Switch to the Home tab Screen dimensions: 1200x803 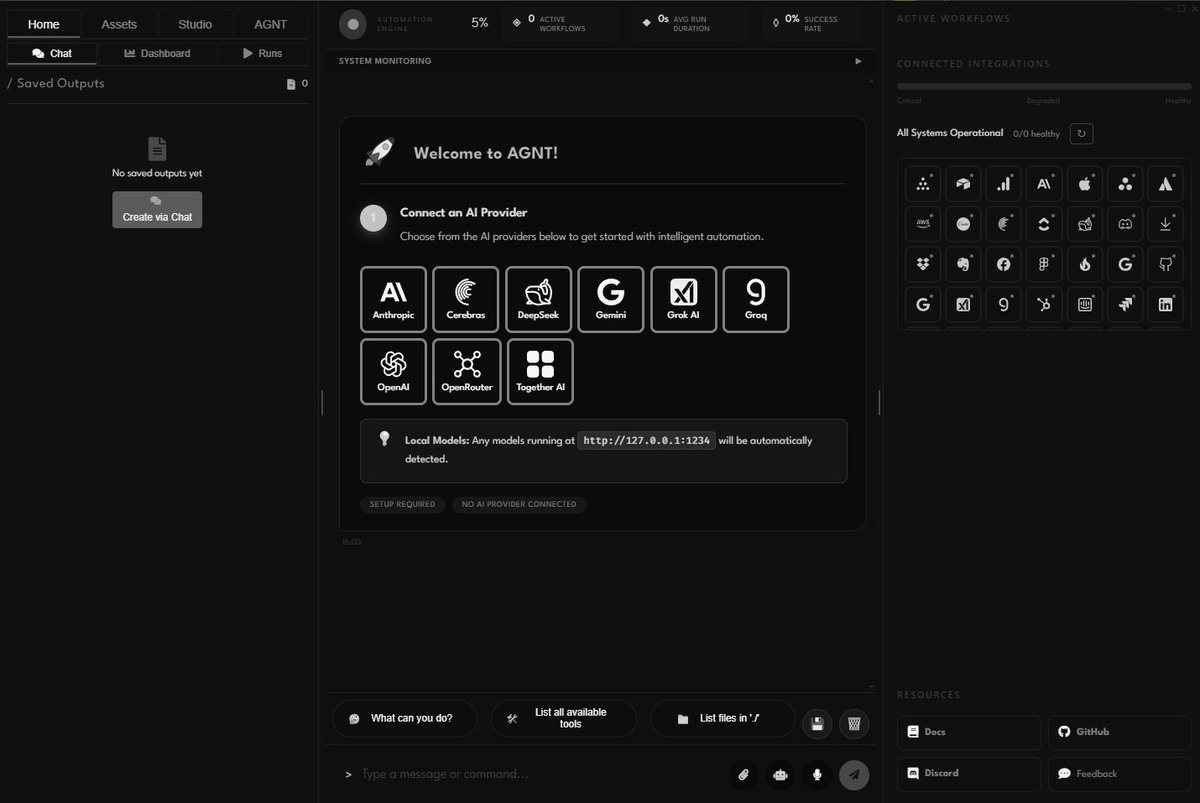pyautogui.click(x=44, y=24)
